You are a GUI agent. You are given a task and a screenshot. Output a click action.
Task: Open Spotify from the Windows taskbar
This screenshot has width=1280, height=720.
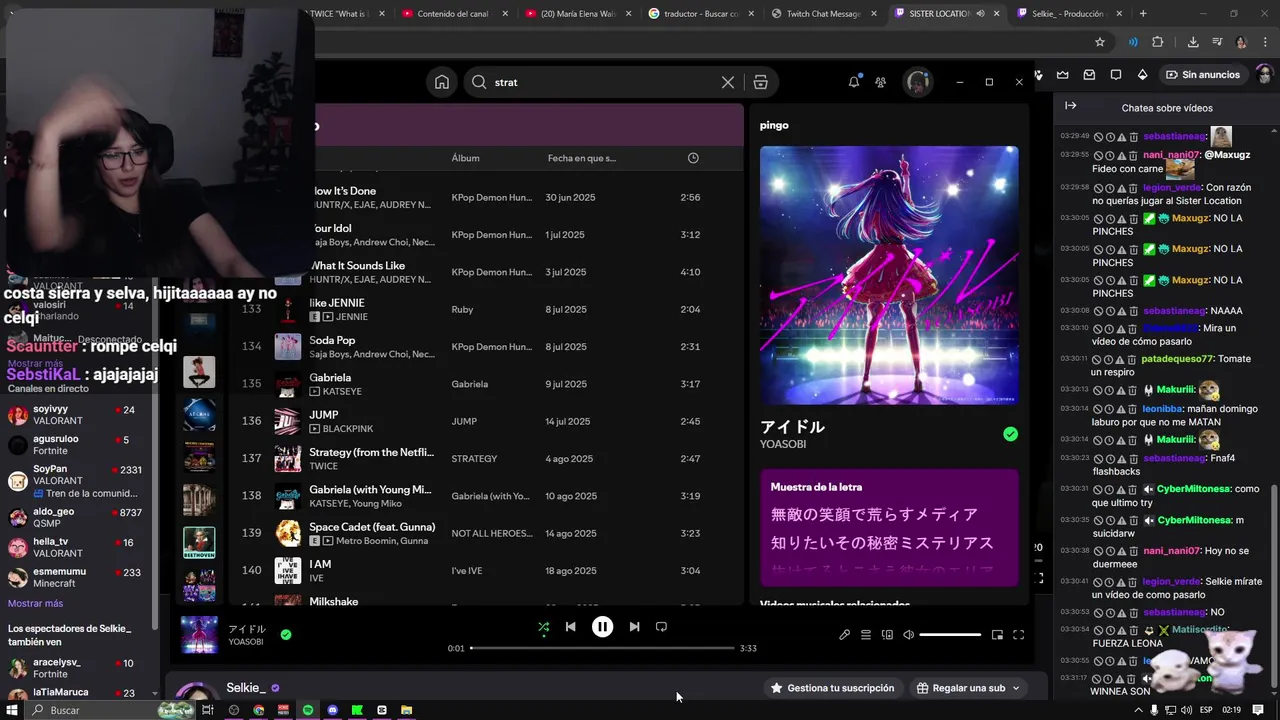coord(308,710)
